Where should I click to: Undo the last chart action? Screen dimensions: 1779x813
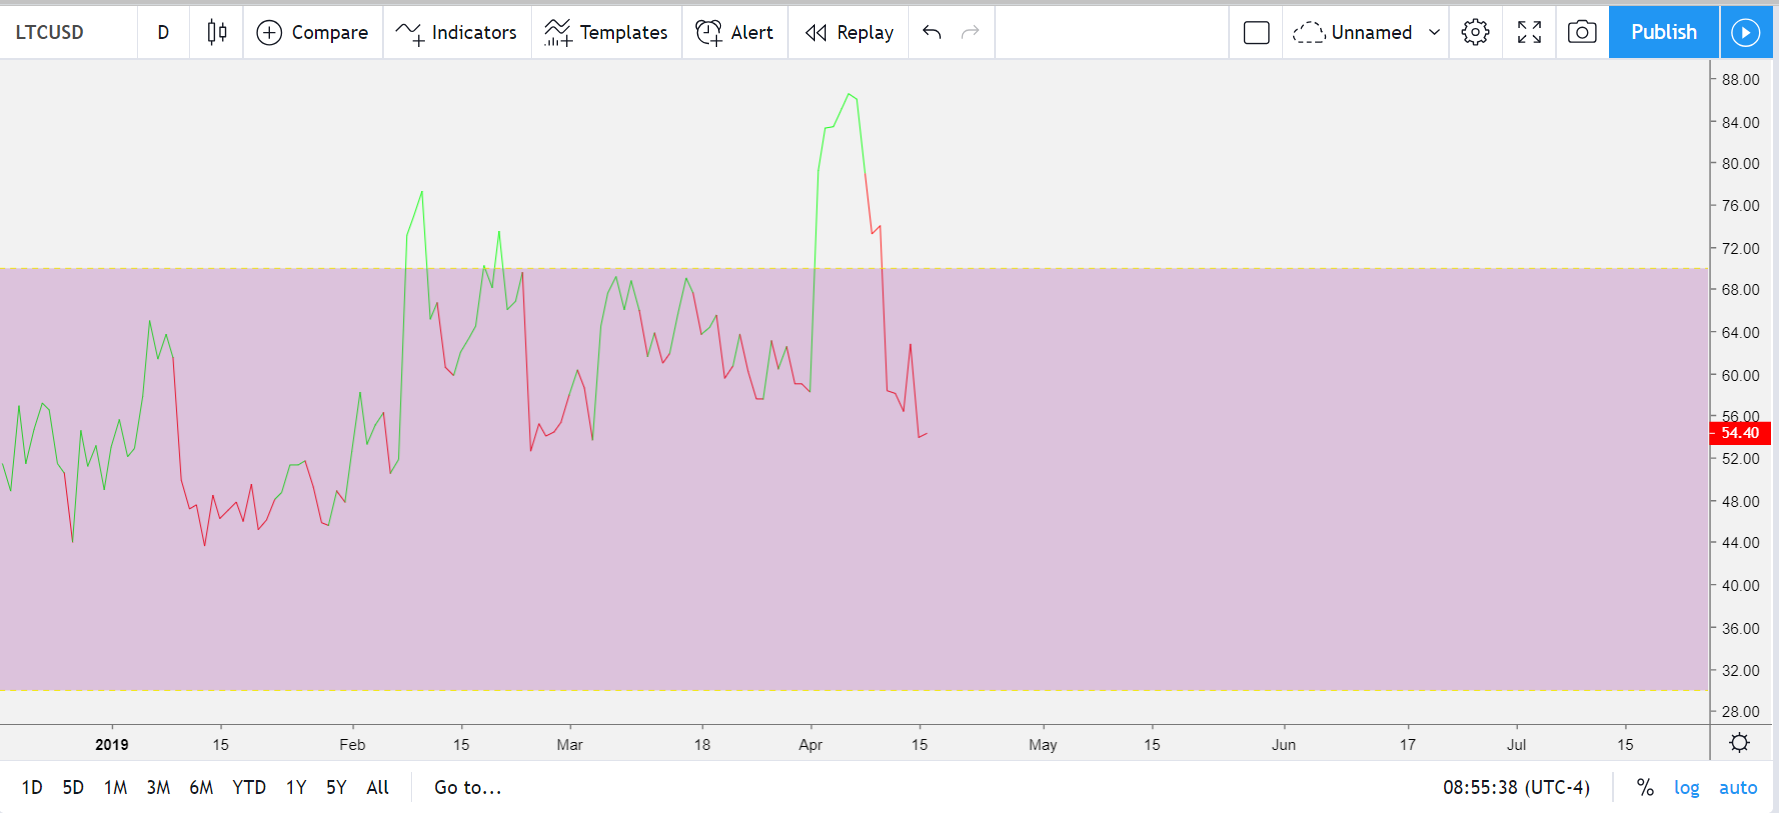click(x=932, y=32)
